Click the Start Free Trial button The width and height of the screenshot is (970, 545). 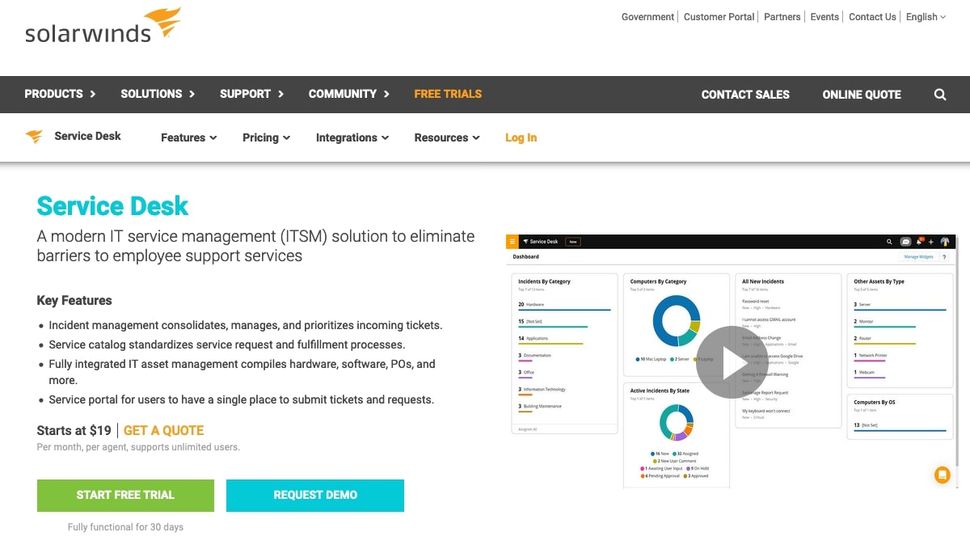click(126, 496)
